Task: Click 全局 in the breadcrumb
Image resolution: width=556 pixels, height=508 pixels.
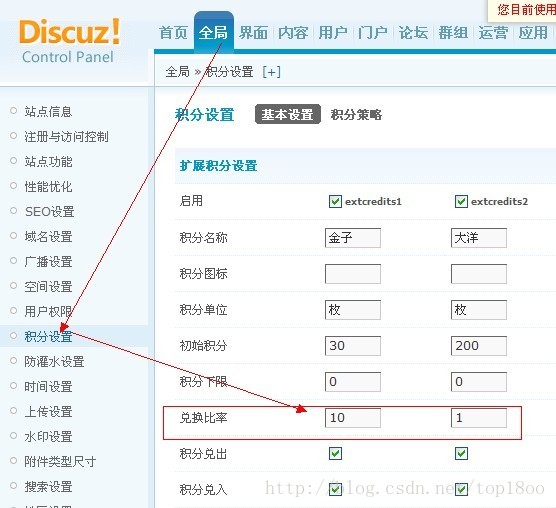Action: tap(178, 72)
